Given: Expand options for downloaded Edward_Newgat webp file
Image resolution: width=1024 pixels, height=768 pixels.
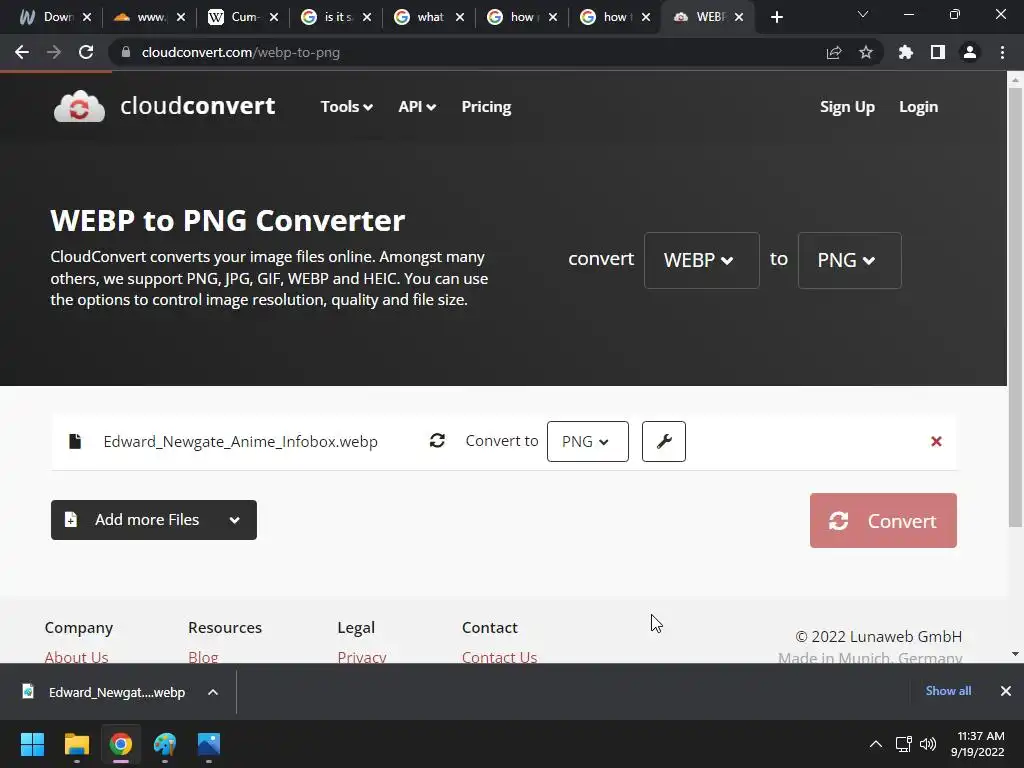Looking at the screenshot, I should pos(213,692).
